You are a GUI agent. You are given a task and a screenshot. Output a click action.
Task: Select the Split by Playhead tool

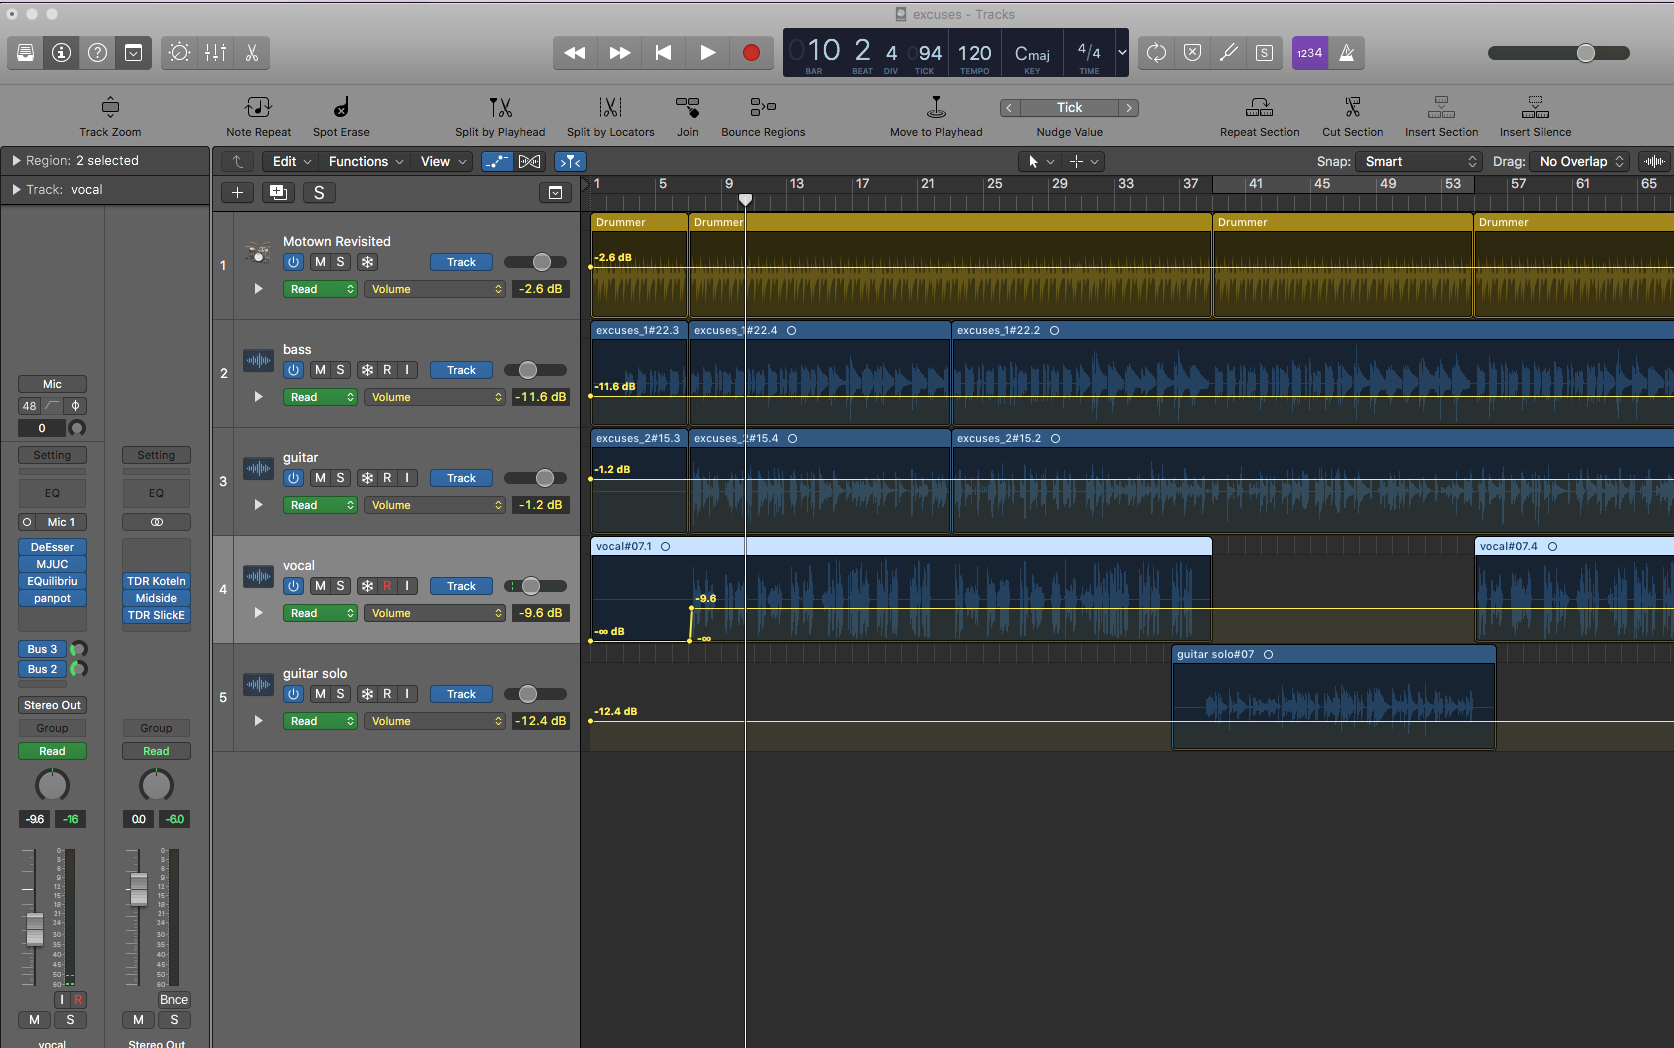coord(500,110)
